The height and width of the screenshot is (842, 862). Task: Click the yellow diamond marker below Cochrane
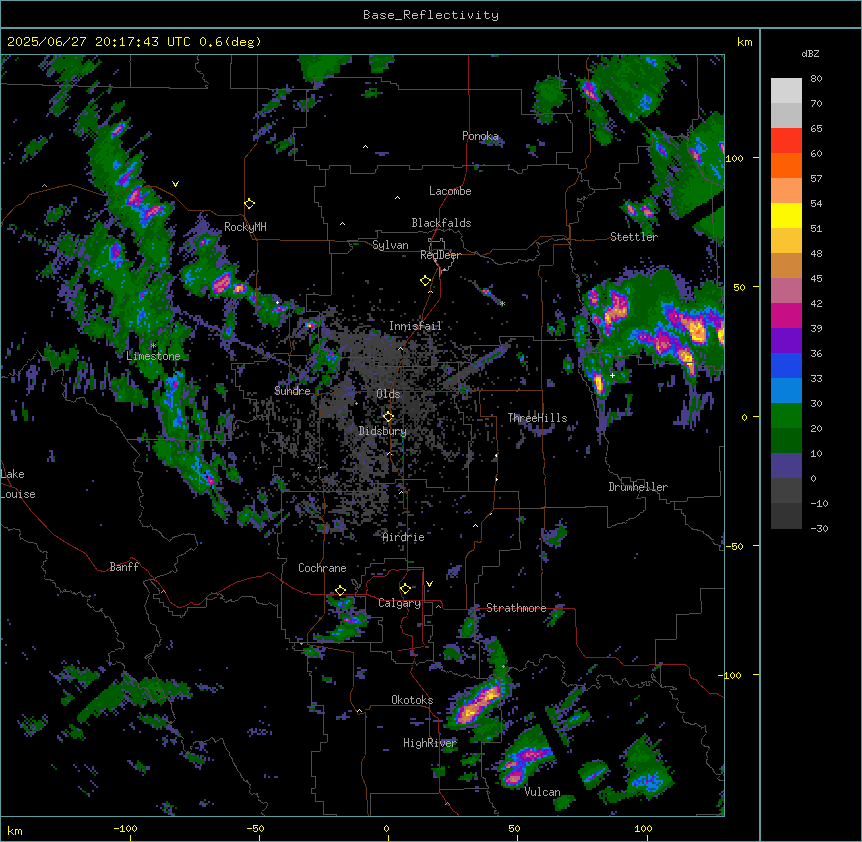[340, 591]
